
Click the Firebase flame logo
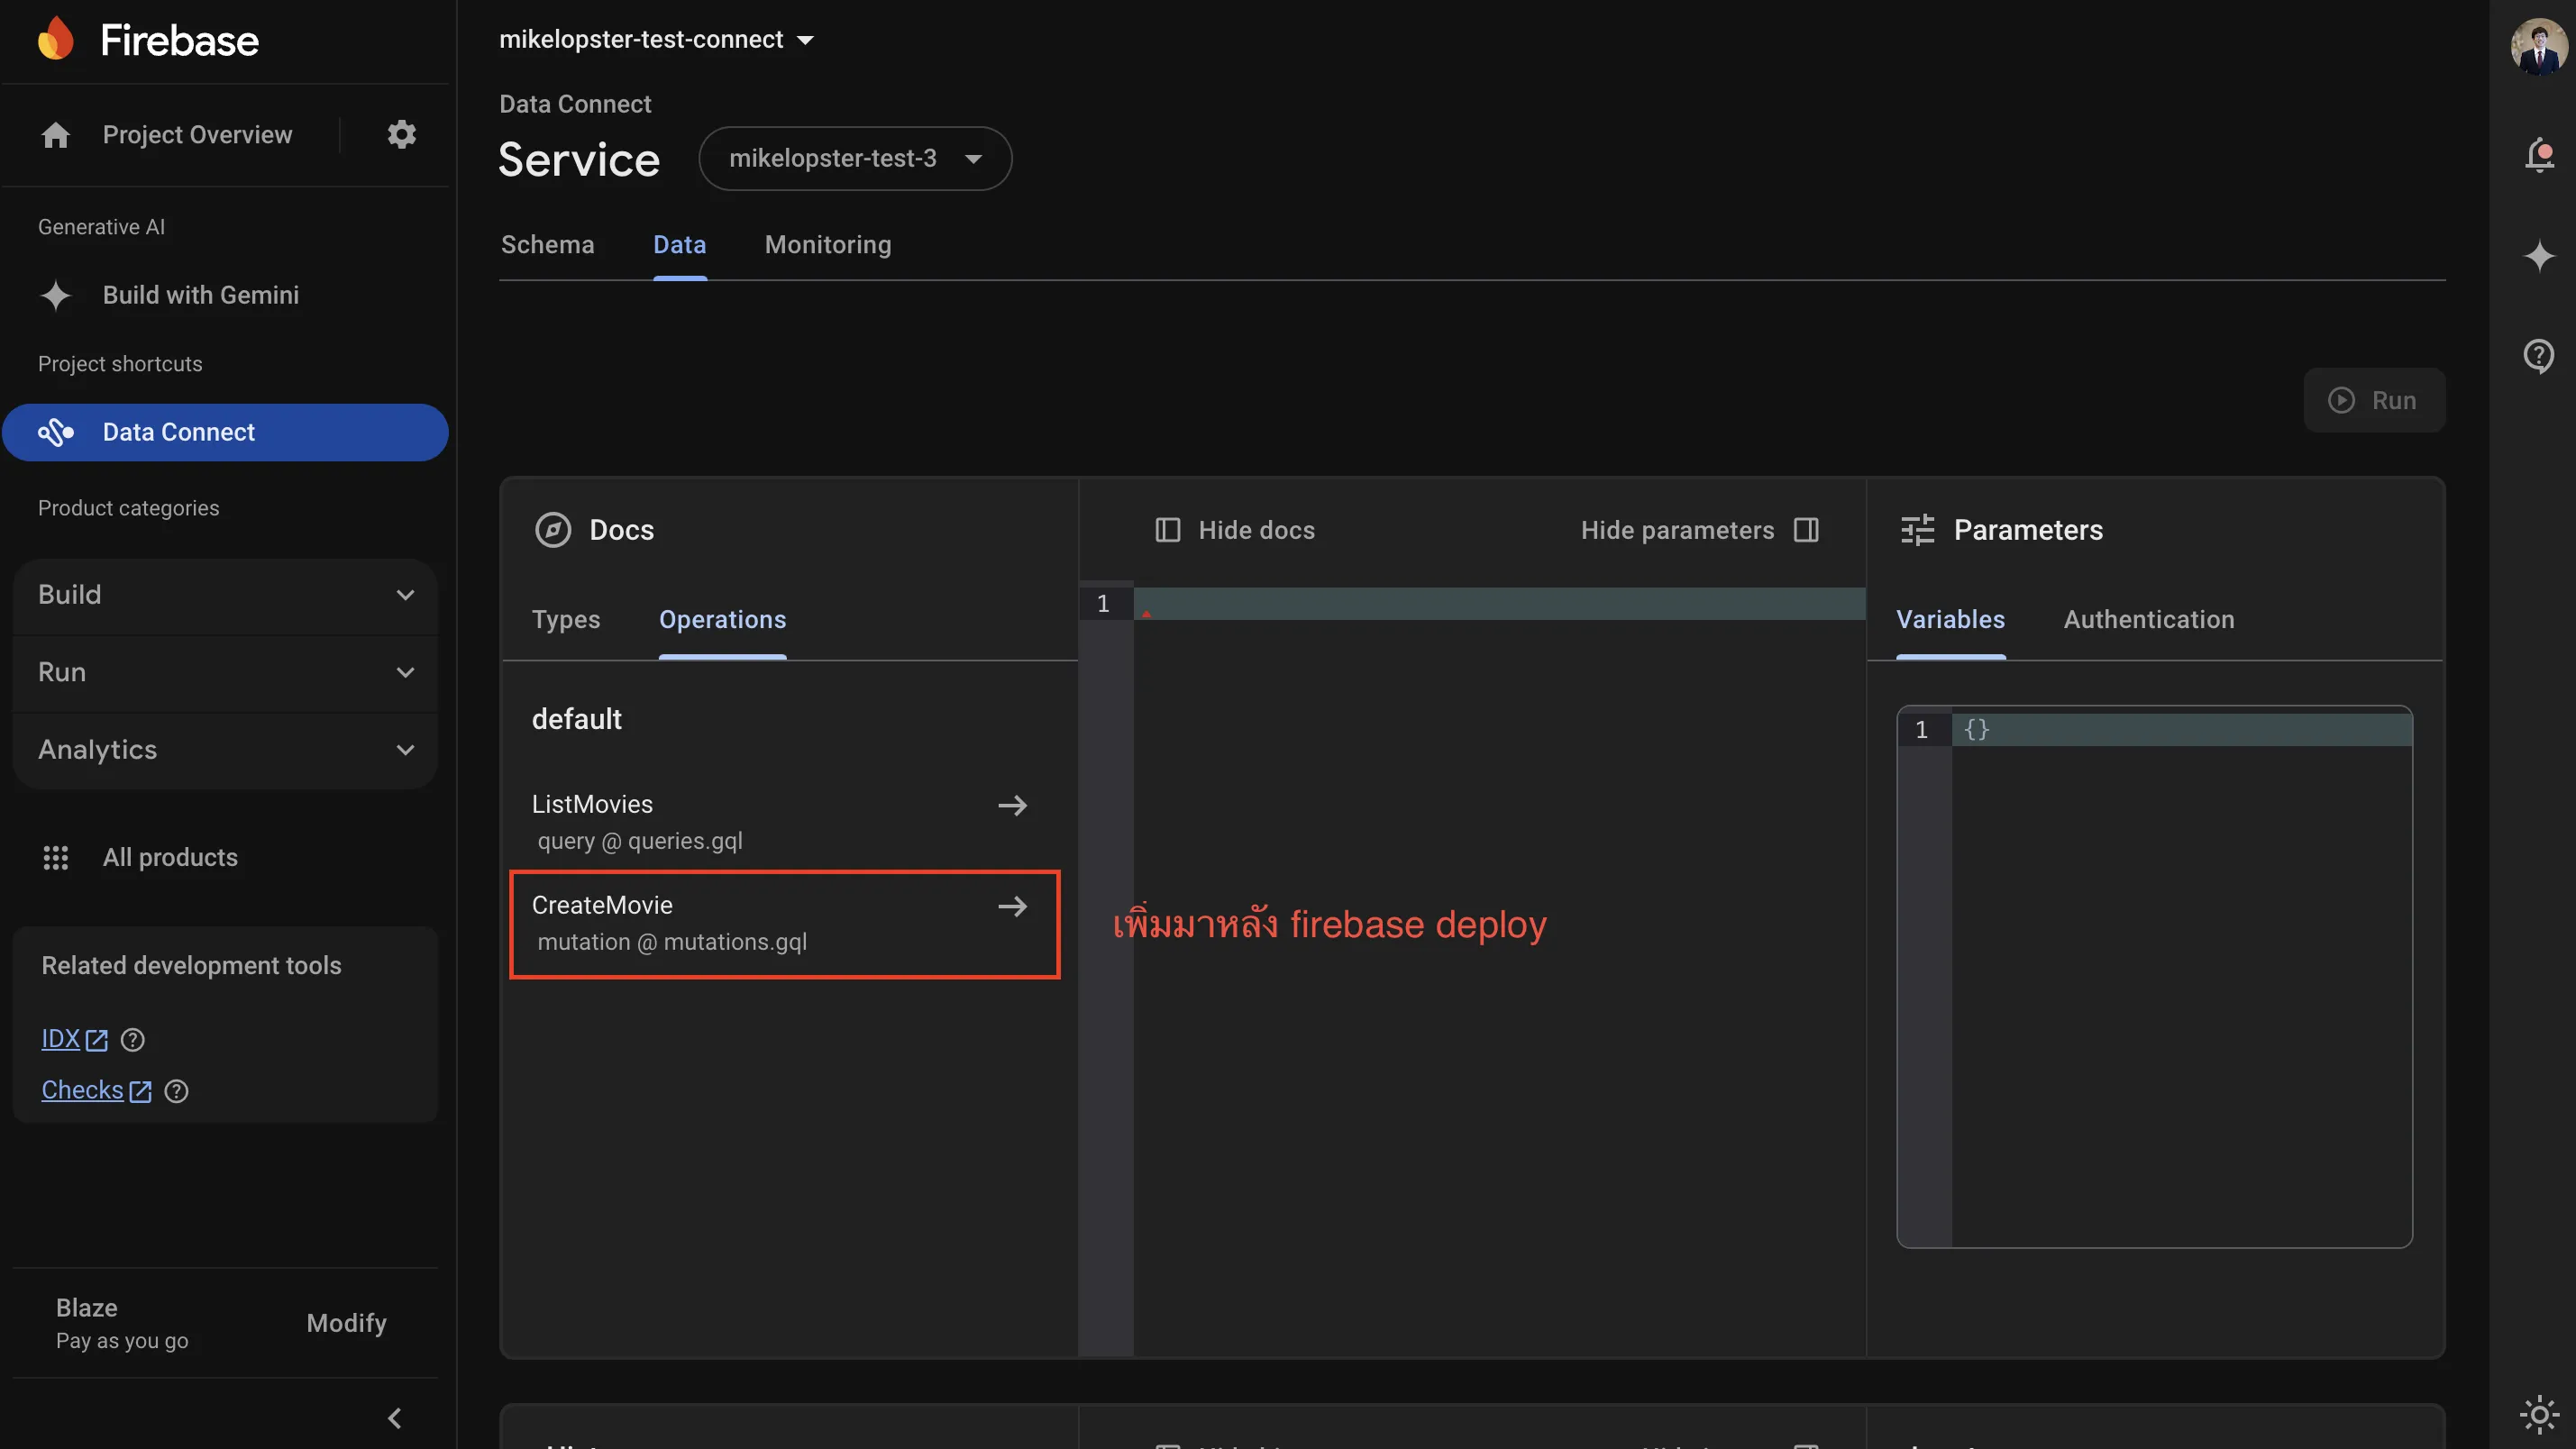[x=56, y=39]
